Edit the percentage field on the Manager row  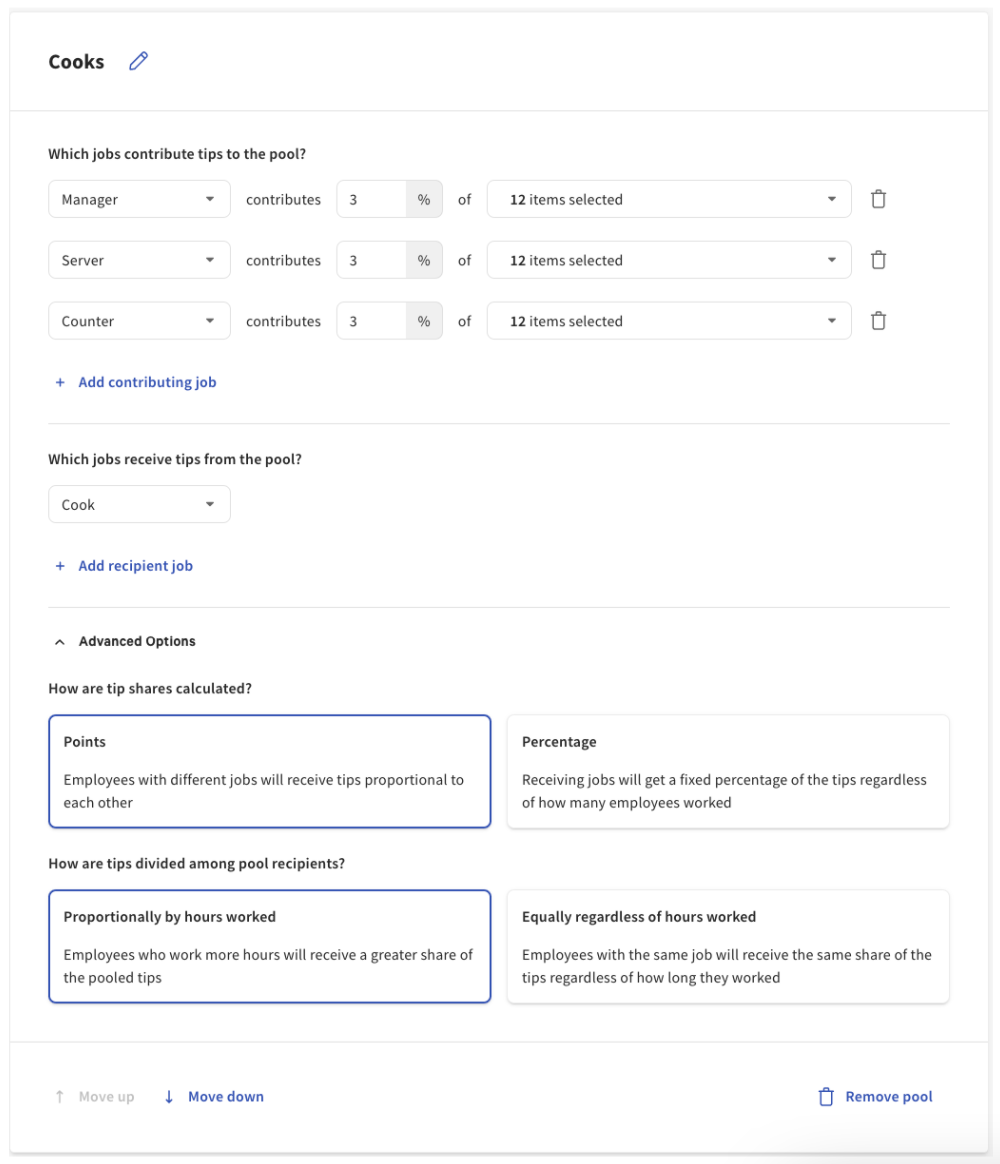point(370,199)
